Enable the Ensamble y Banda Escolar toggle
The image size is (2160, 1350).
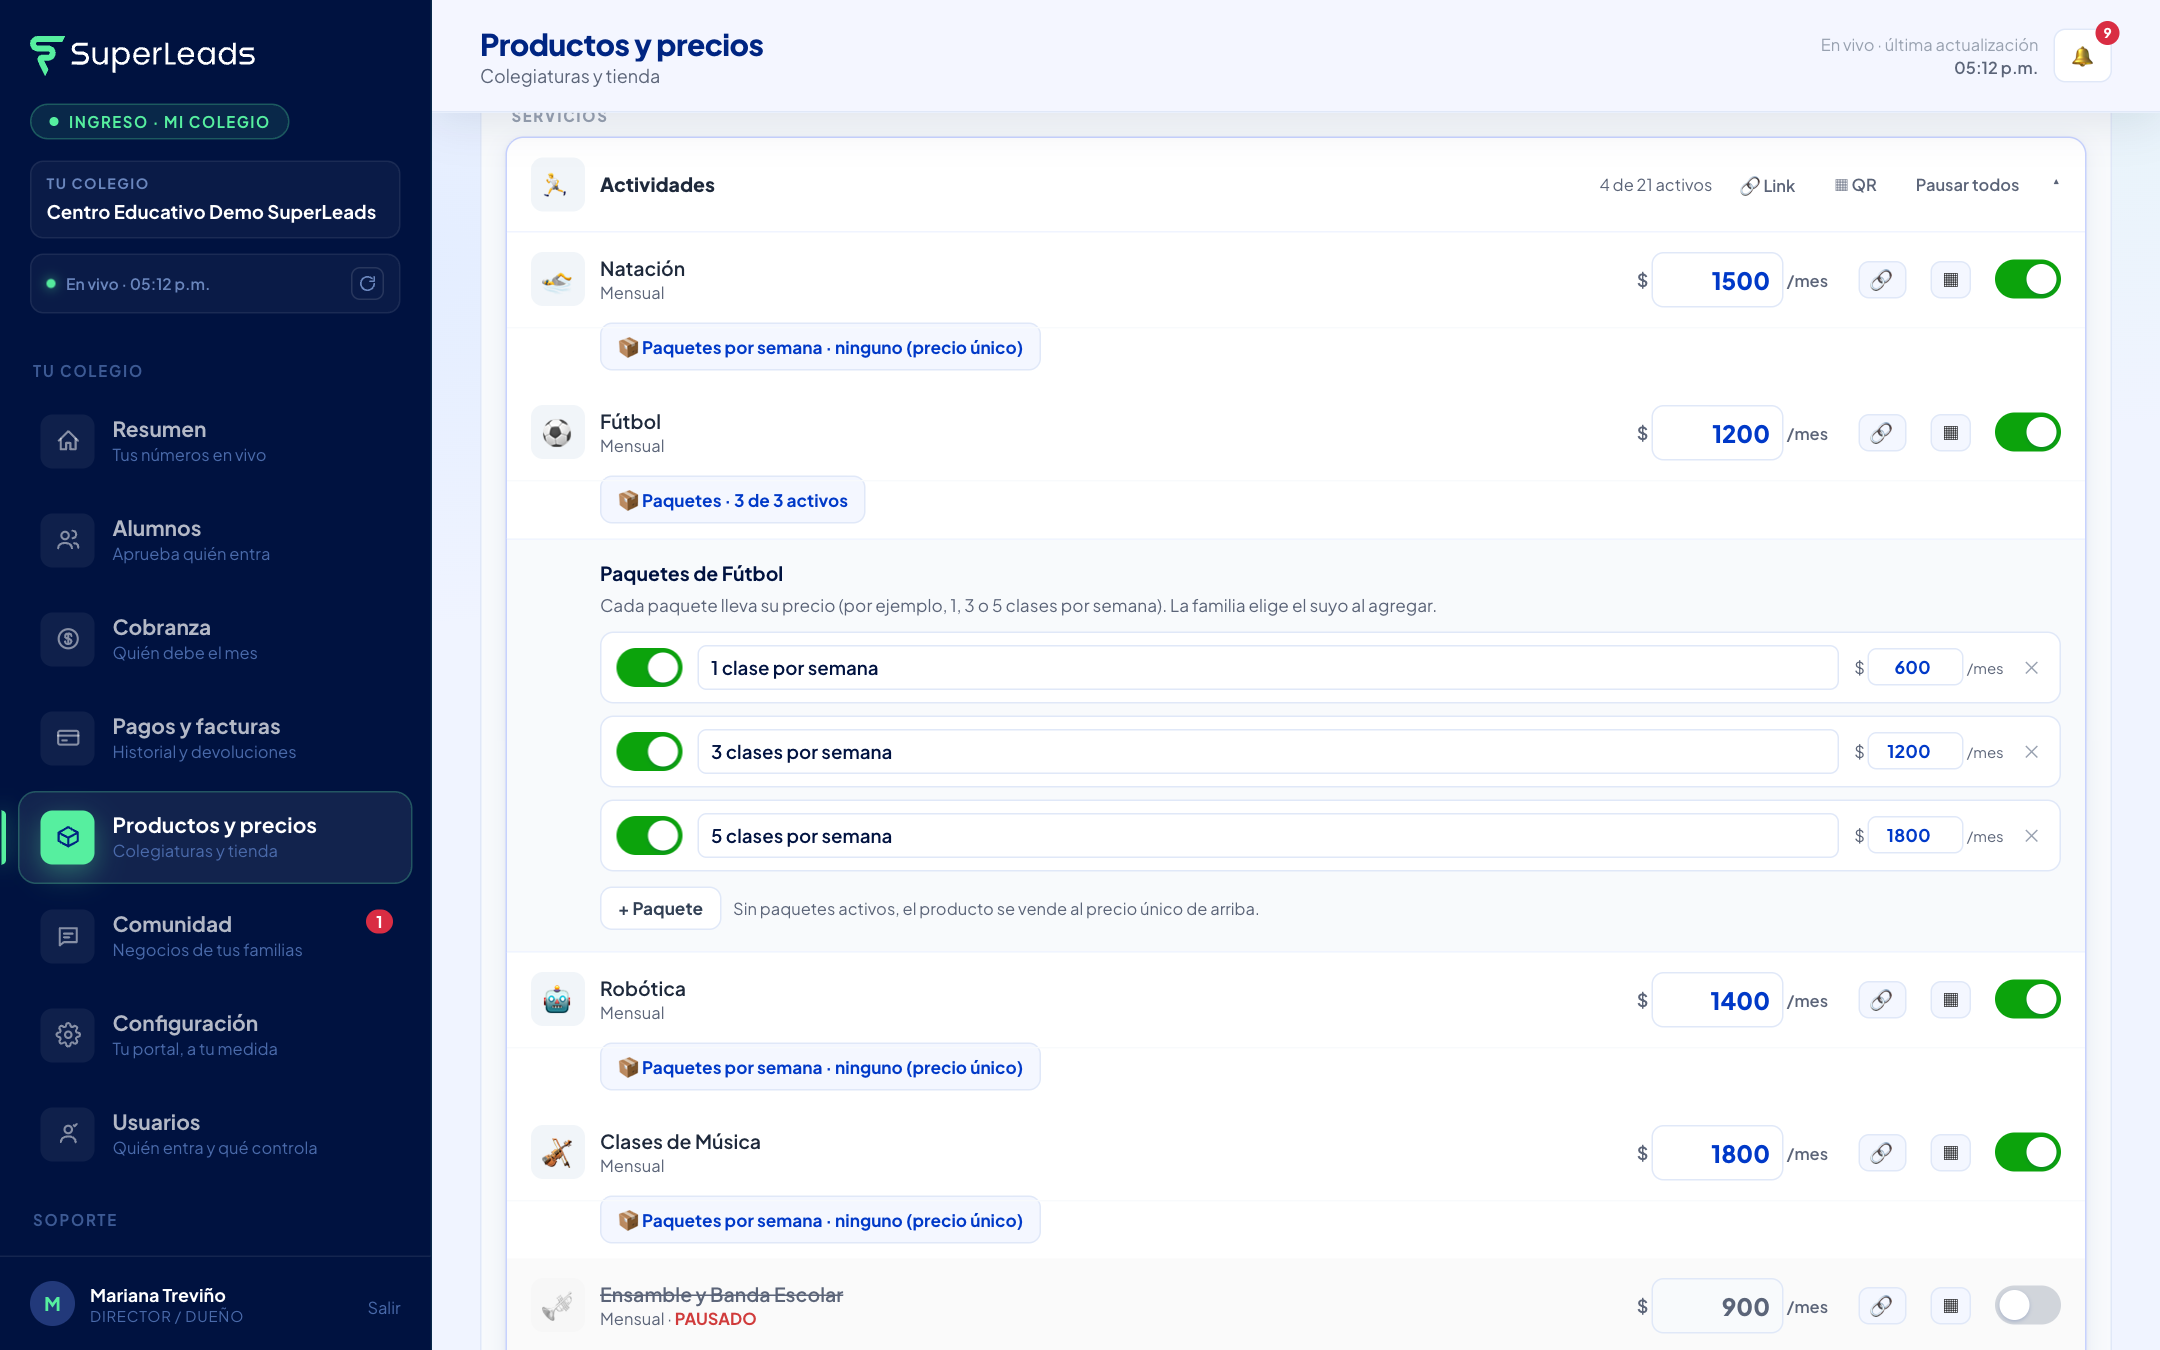click(x=2027, y=1306)
